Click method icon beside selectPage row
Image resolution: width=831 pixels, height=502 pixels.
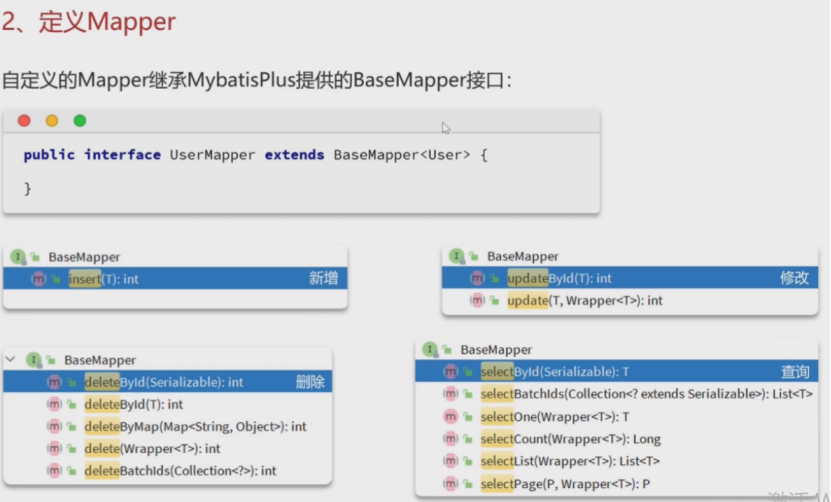[x=450, y=483]
